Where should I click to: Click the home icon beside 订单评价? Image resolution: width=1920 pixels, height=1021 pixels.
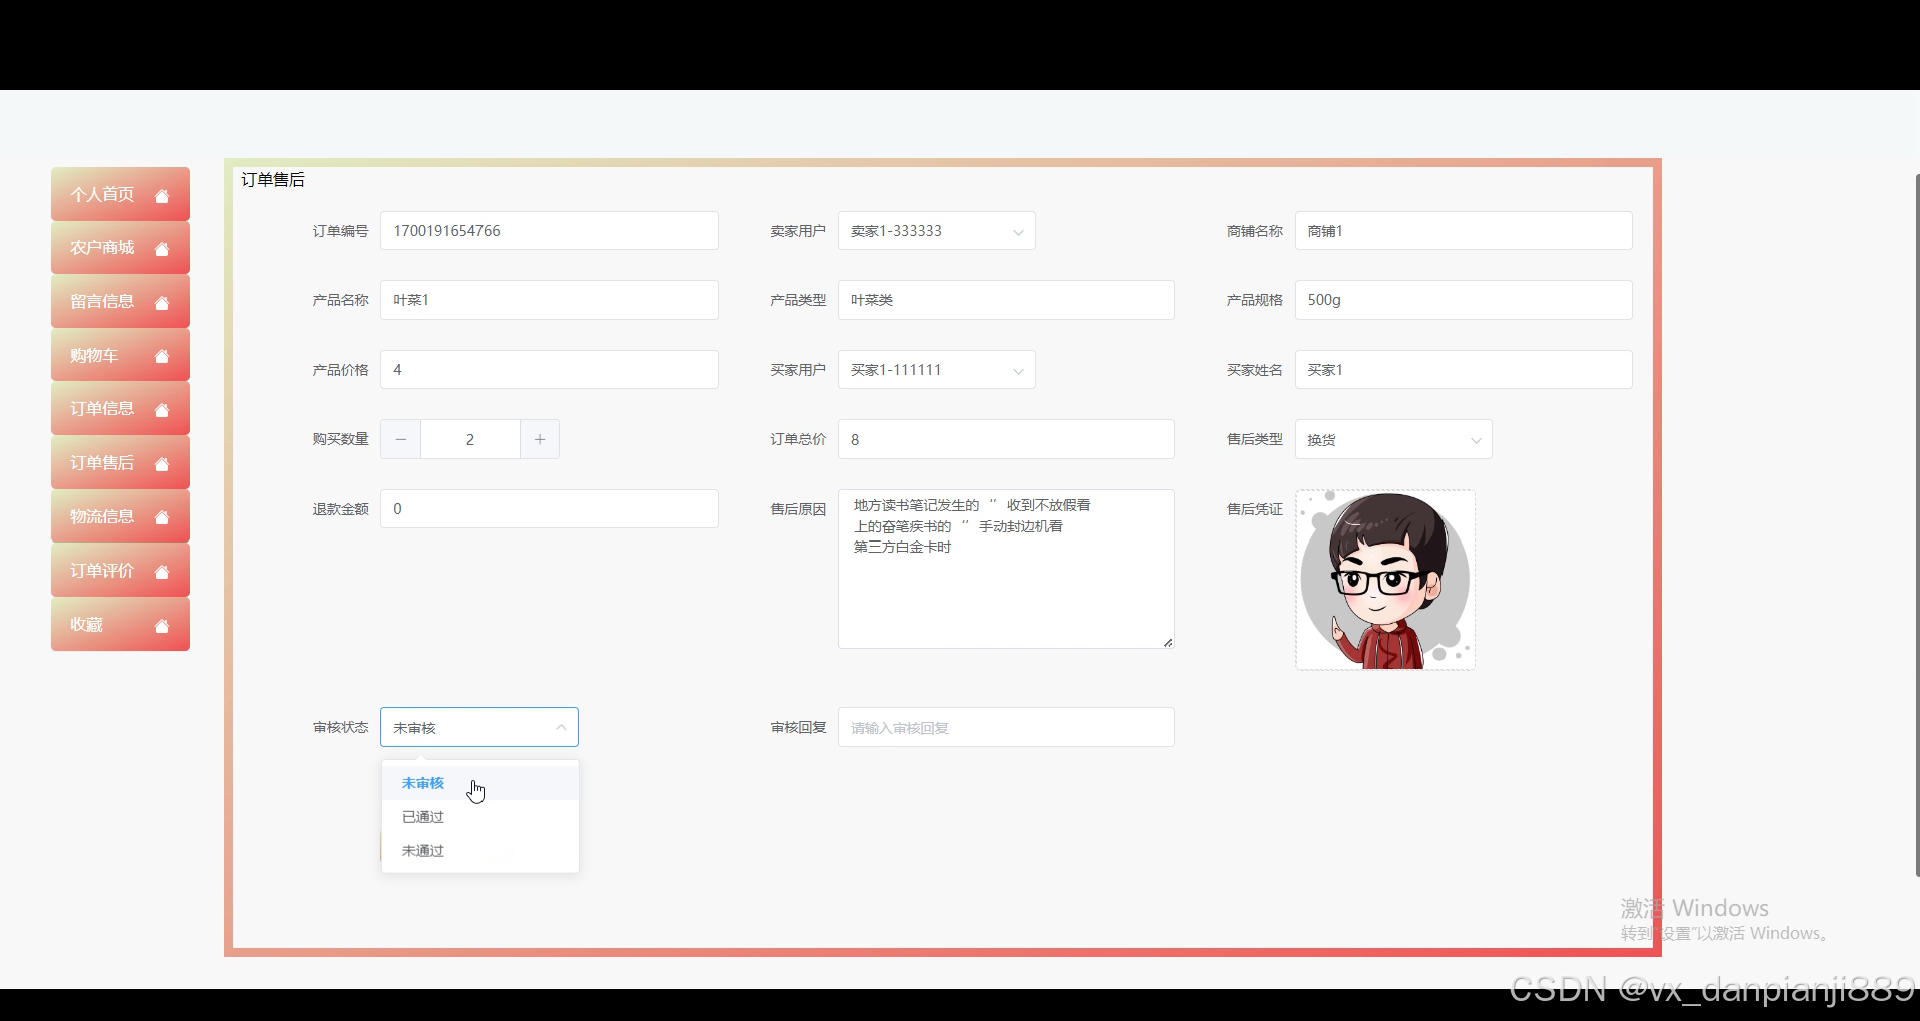click(162, 572)
